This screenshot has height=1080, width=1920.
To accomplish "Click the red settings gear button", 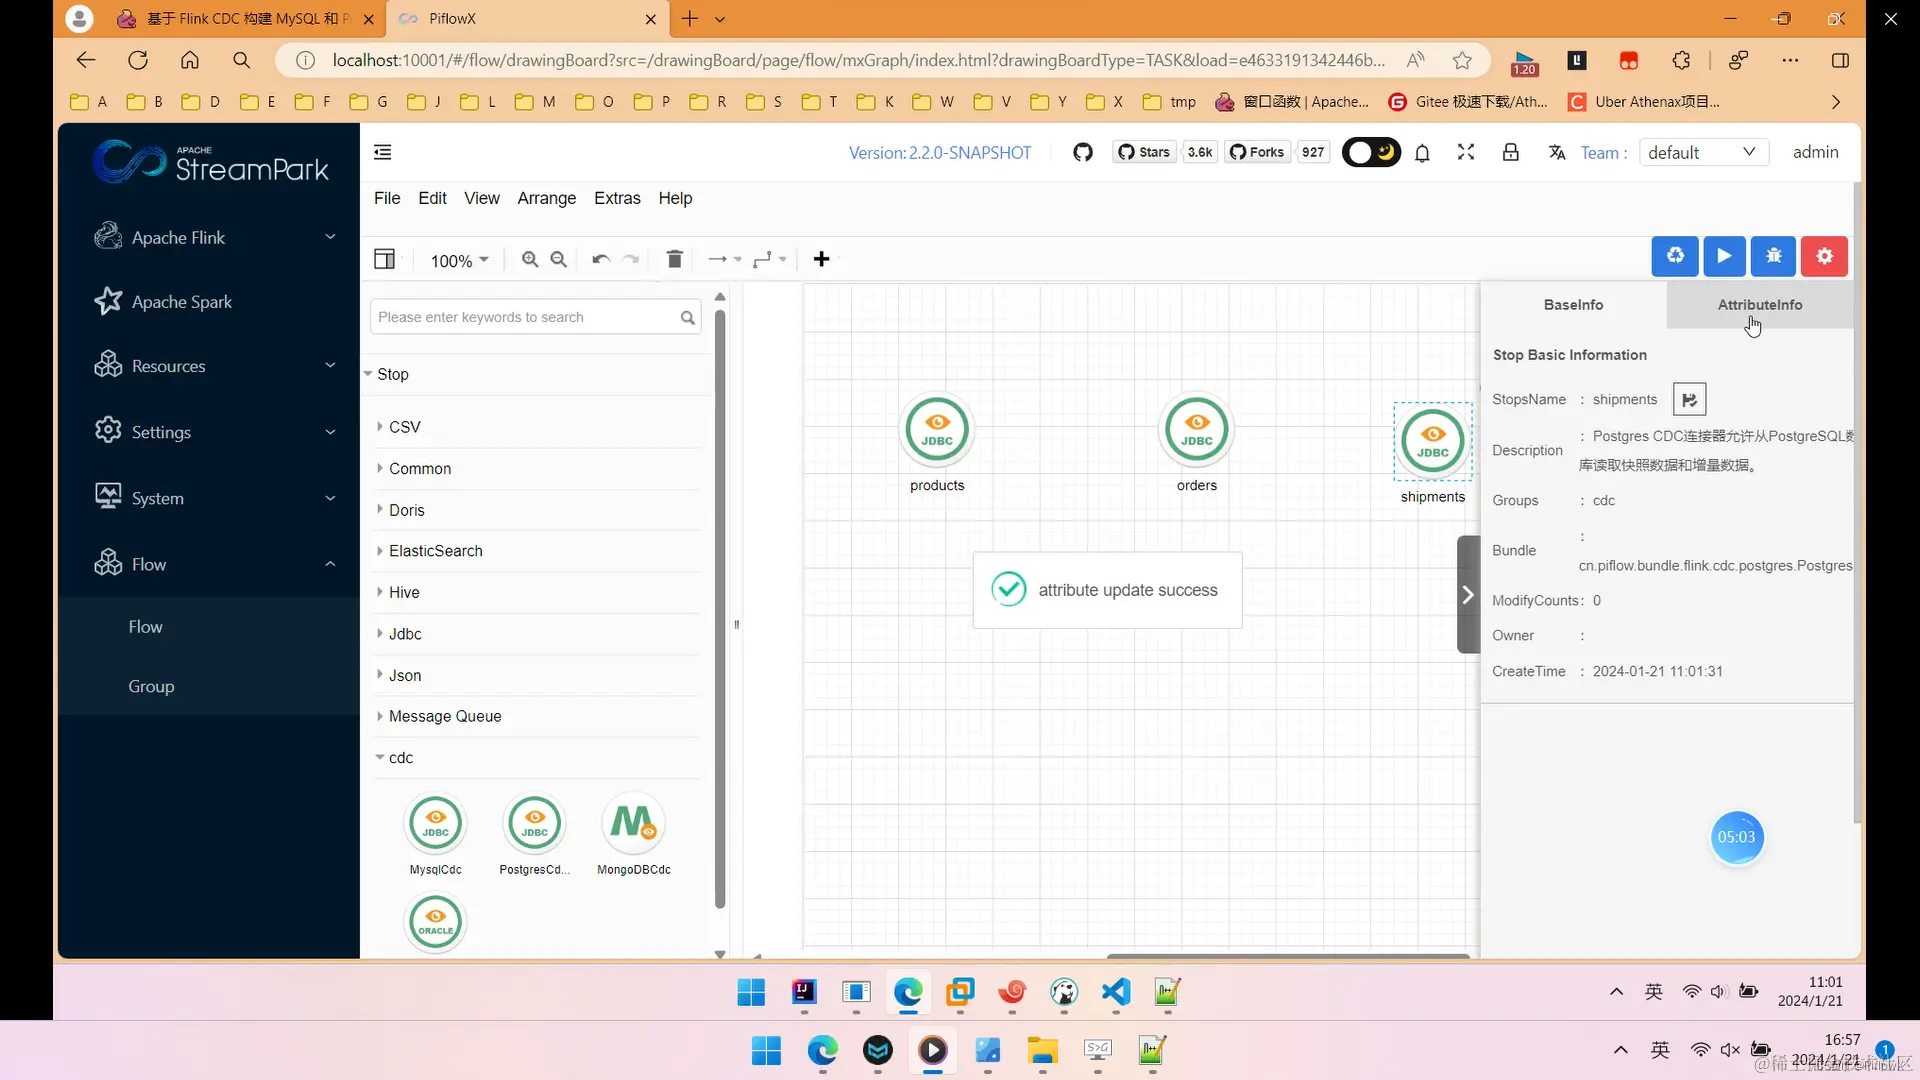I will click(x=1824, y=256).
